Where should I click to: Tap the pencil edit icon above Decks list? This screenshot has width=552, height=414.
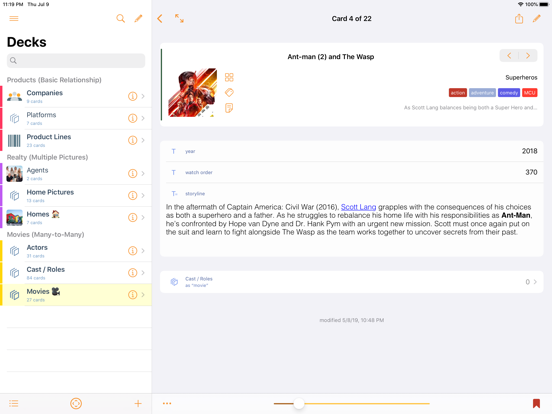138,18
